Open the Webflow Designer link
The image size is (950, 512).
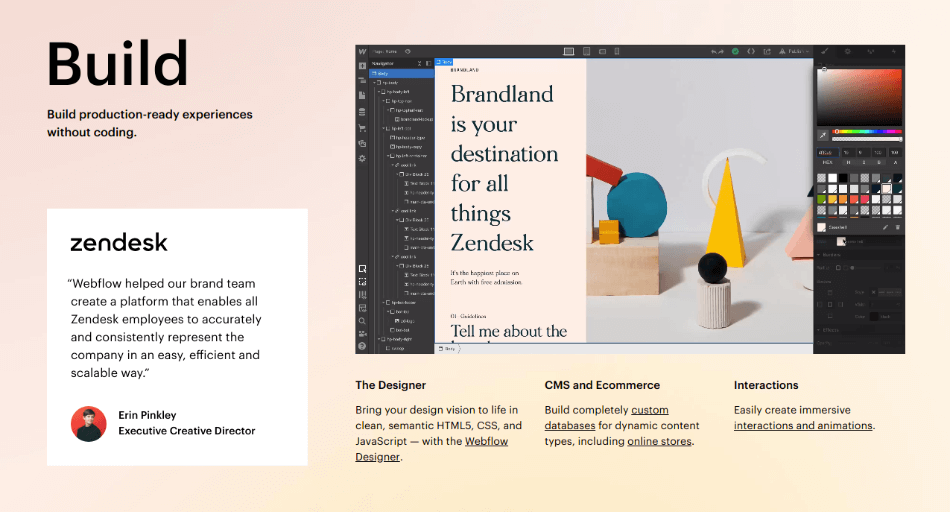pyautogui.click(x=432, y=449)
